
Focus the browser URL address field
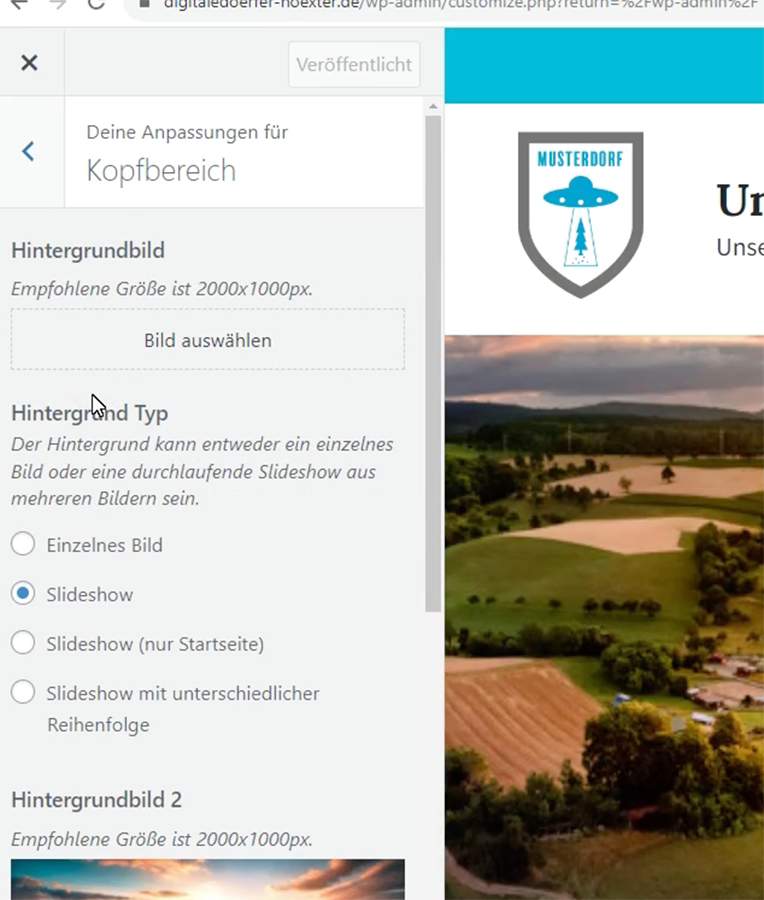click(x=450, y=4)
